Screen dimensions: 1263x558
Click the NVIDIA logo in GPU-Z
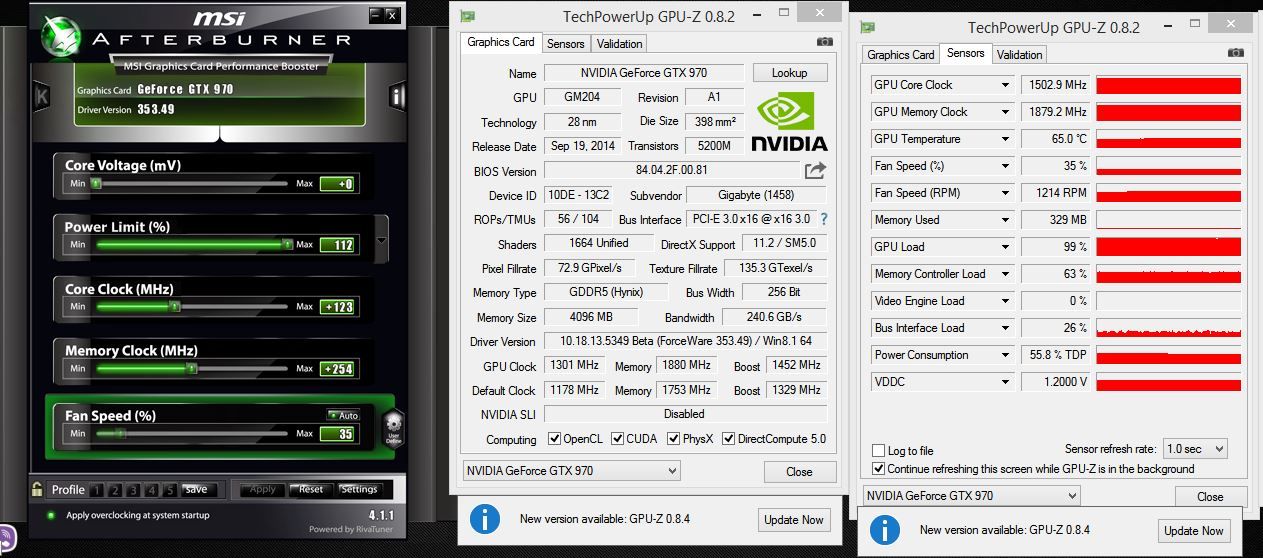(x=789, y=122)
